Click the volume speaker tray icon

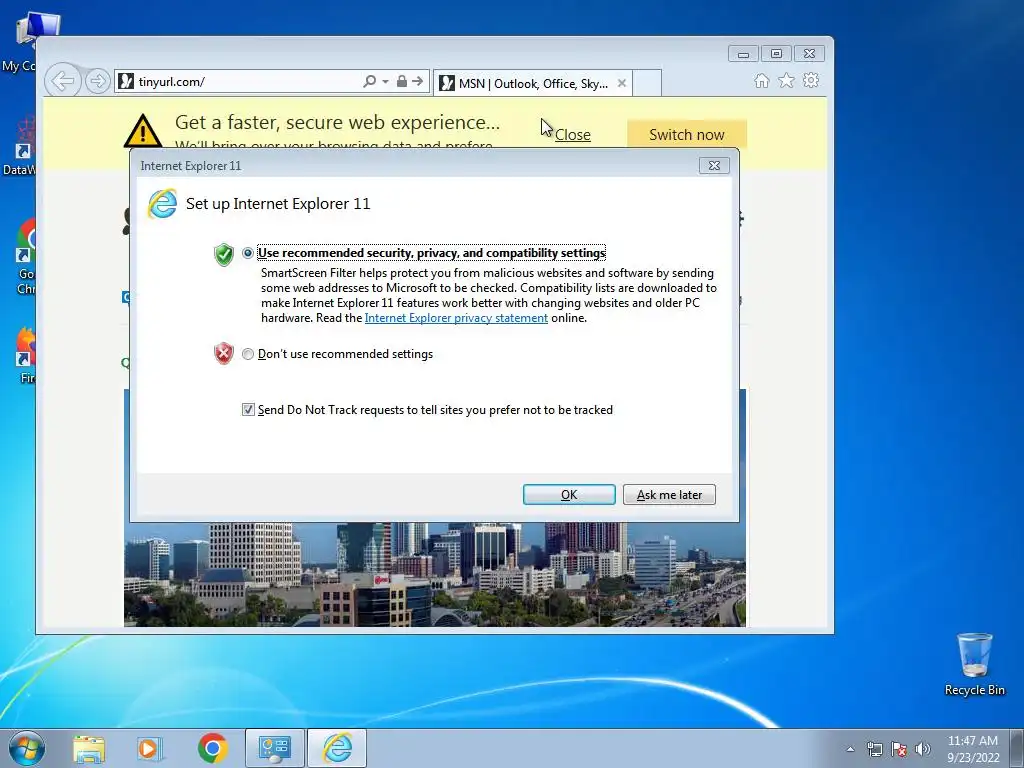[x=923, y=749]
